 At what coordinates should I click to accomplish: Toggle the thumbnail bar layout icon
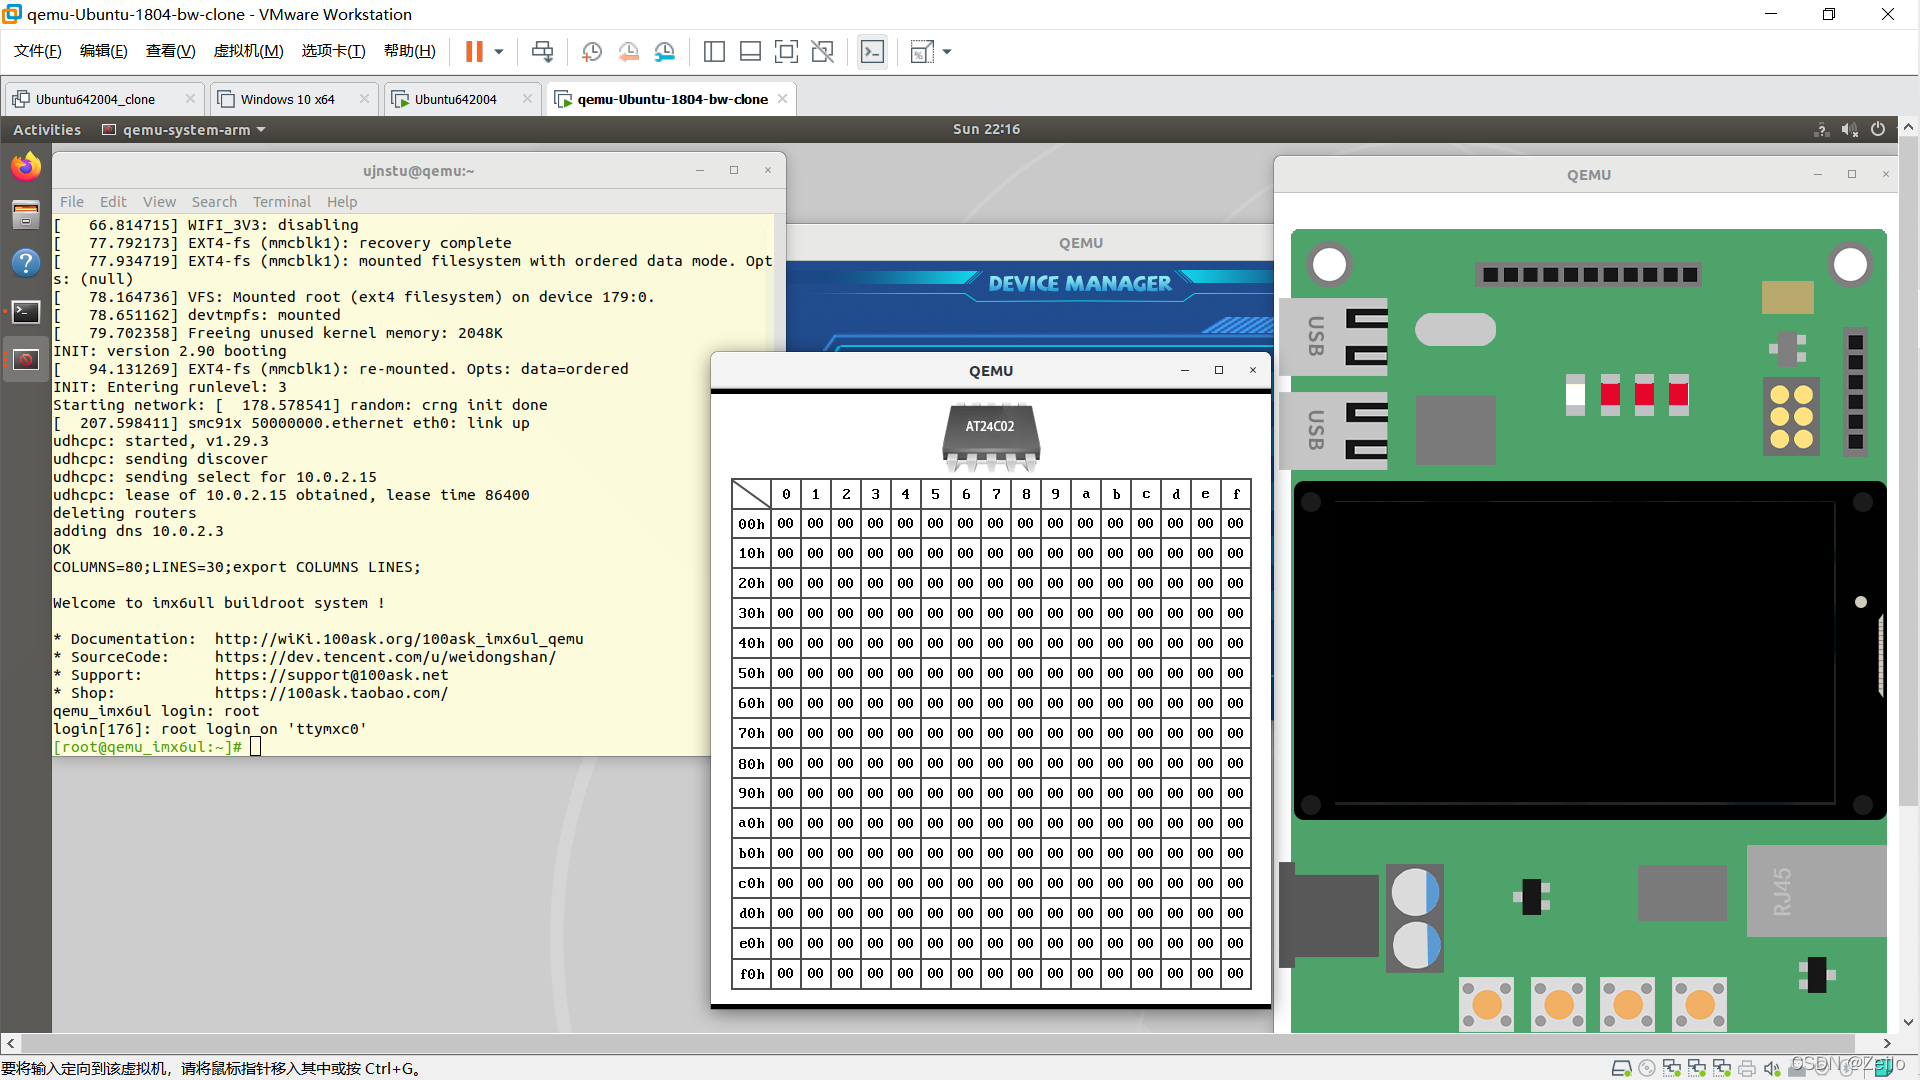[x=750, y=52]
